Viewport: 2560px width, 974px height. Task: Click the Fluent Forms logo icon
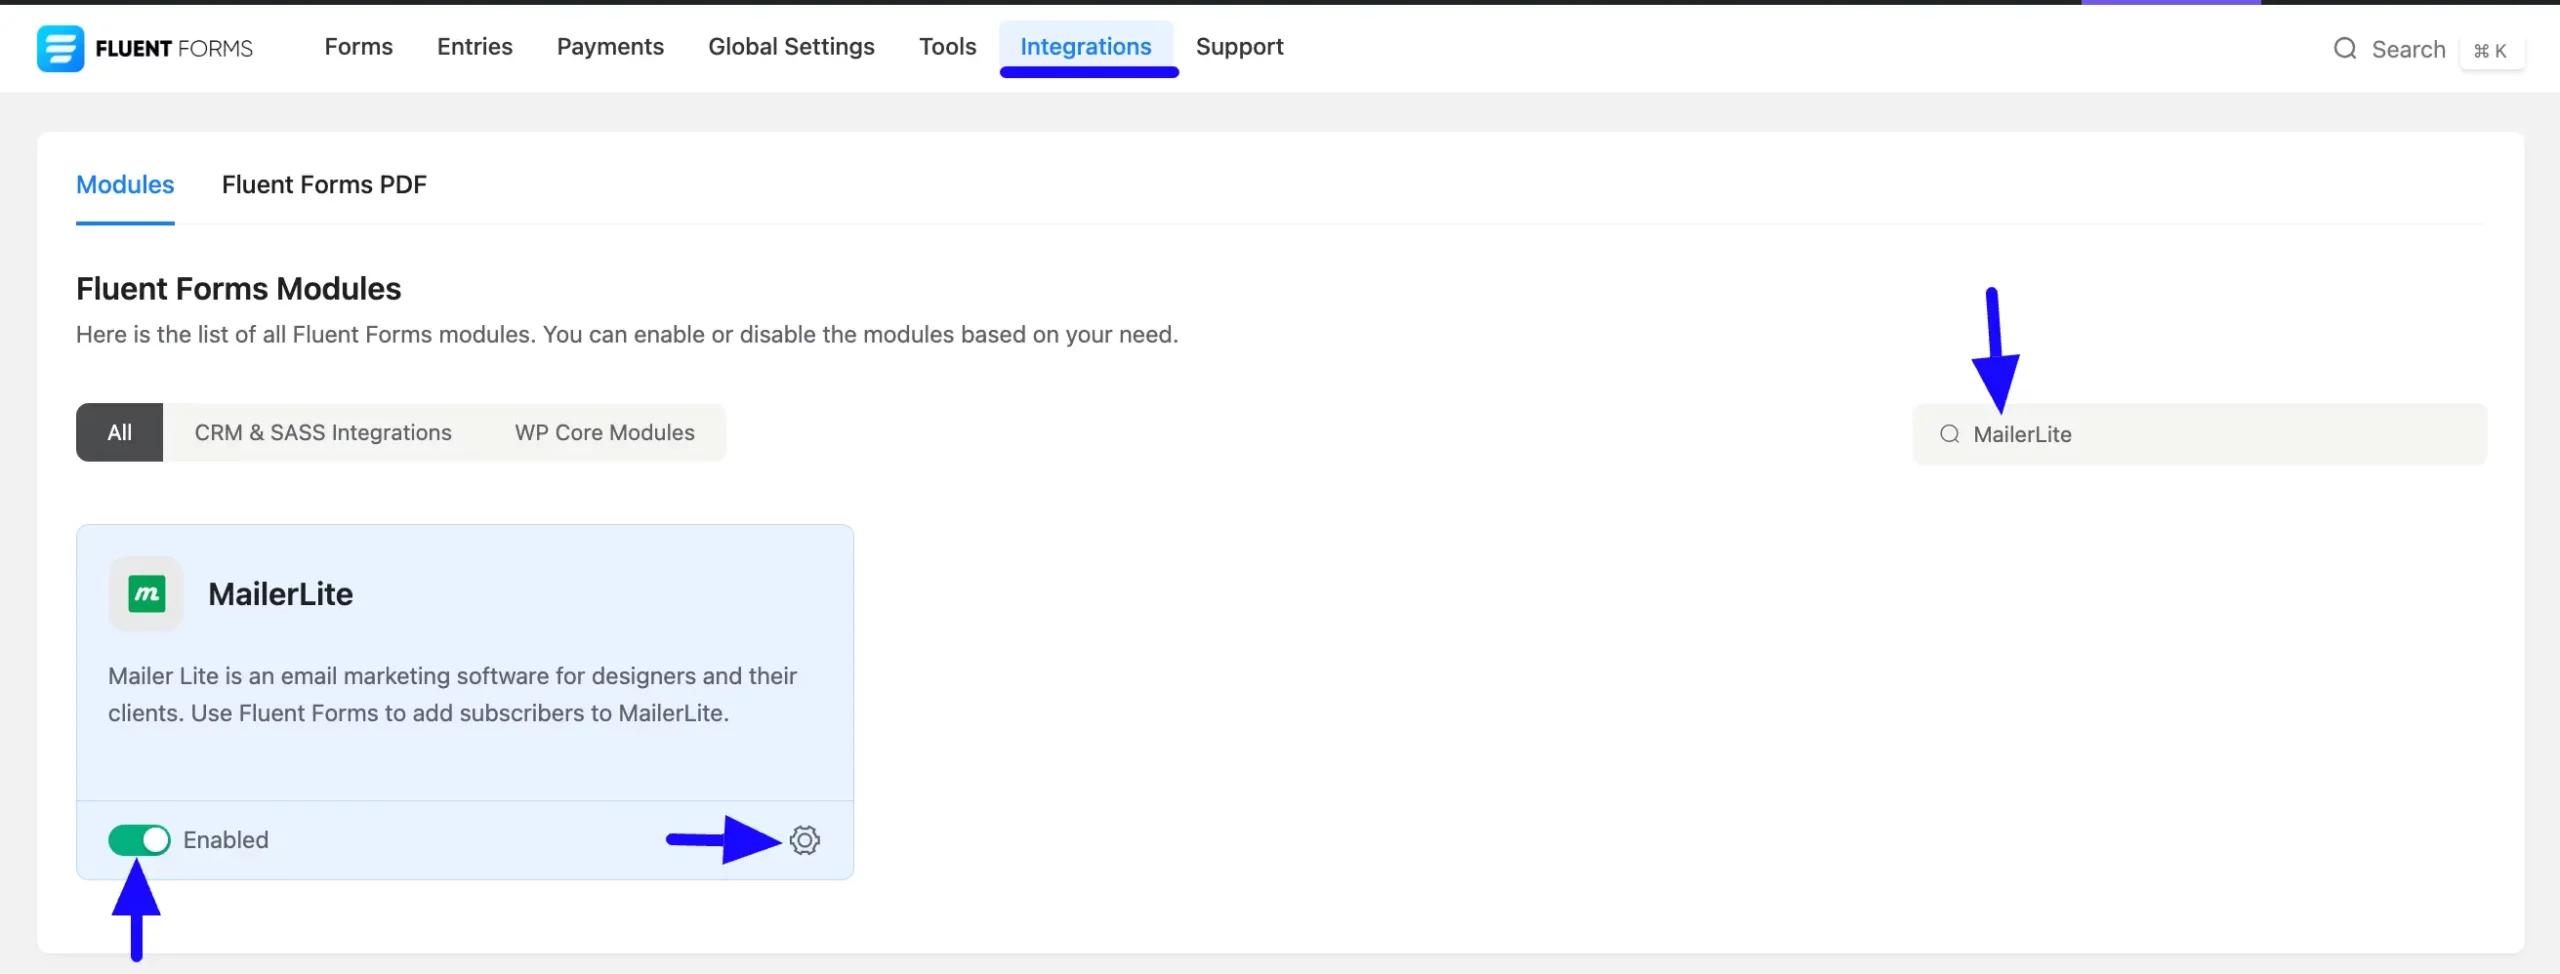(60, 48)
